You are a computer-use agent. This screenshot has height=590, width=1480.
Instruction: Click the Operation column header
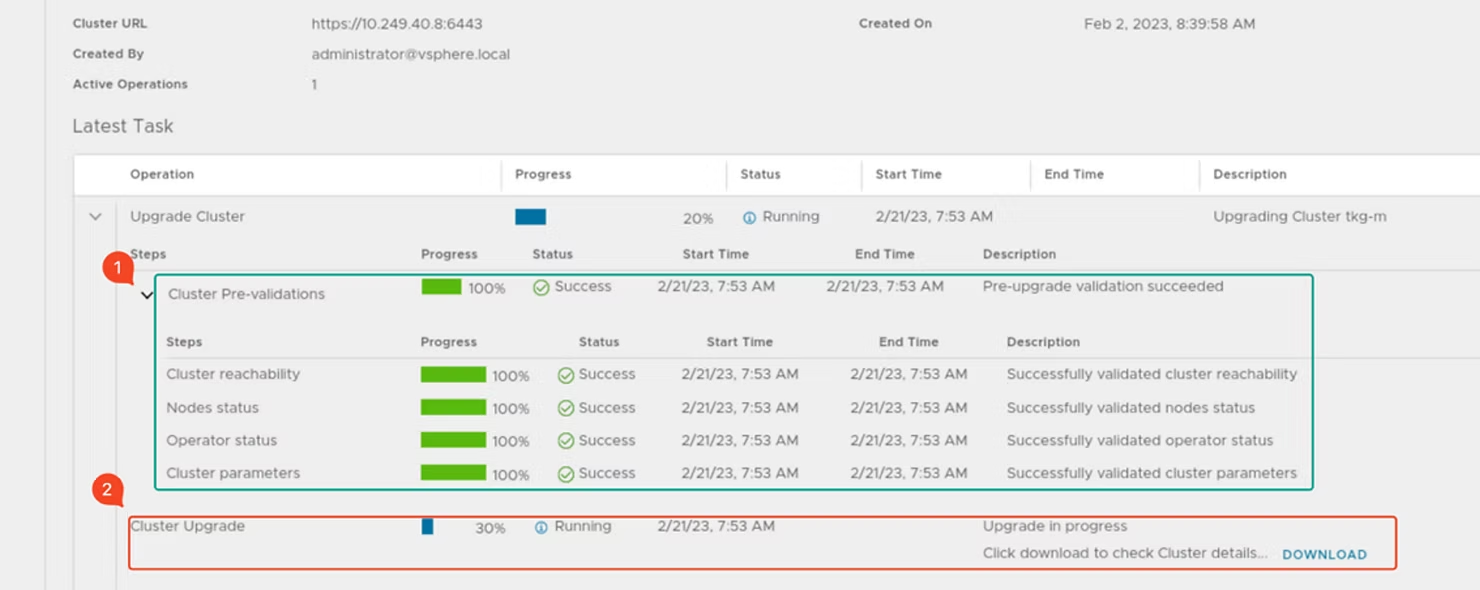[x=162, y=174]
